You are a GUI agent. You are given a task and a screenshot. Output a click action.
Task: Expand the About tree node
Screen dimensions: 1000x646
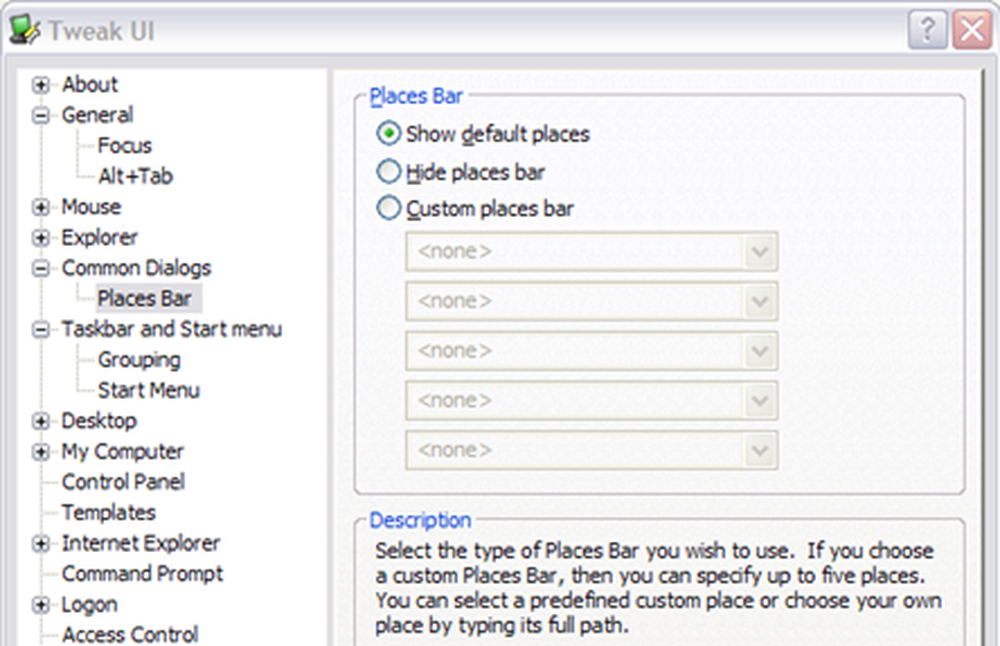point(41,85)
